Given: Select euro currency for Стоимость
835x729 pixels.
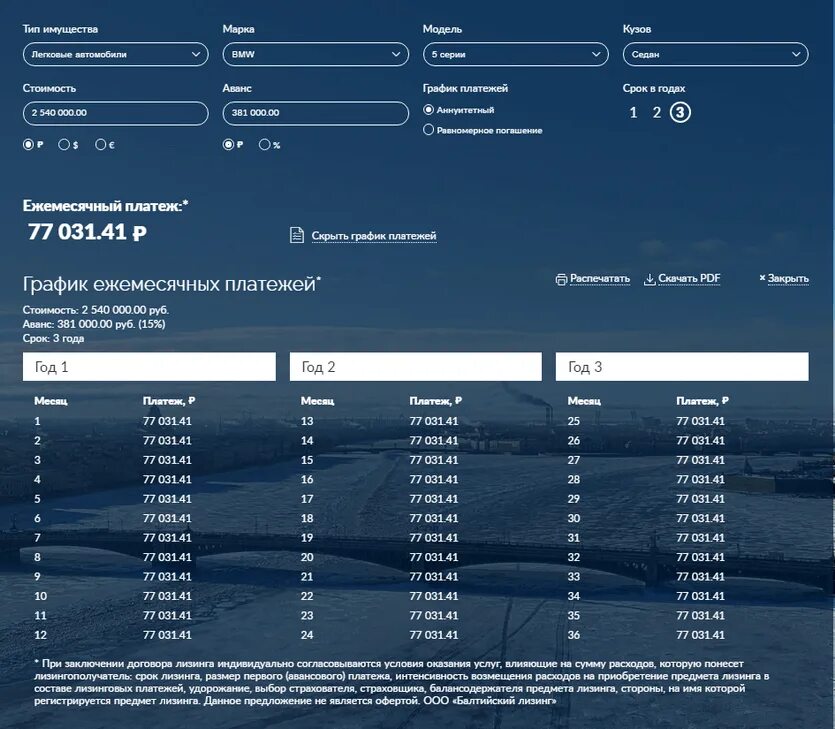Looking at the screenshot, I should pos(101,144).
